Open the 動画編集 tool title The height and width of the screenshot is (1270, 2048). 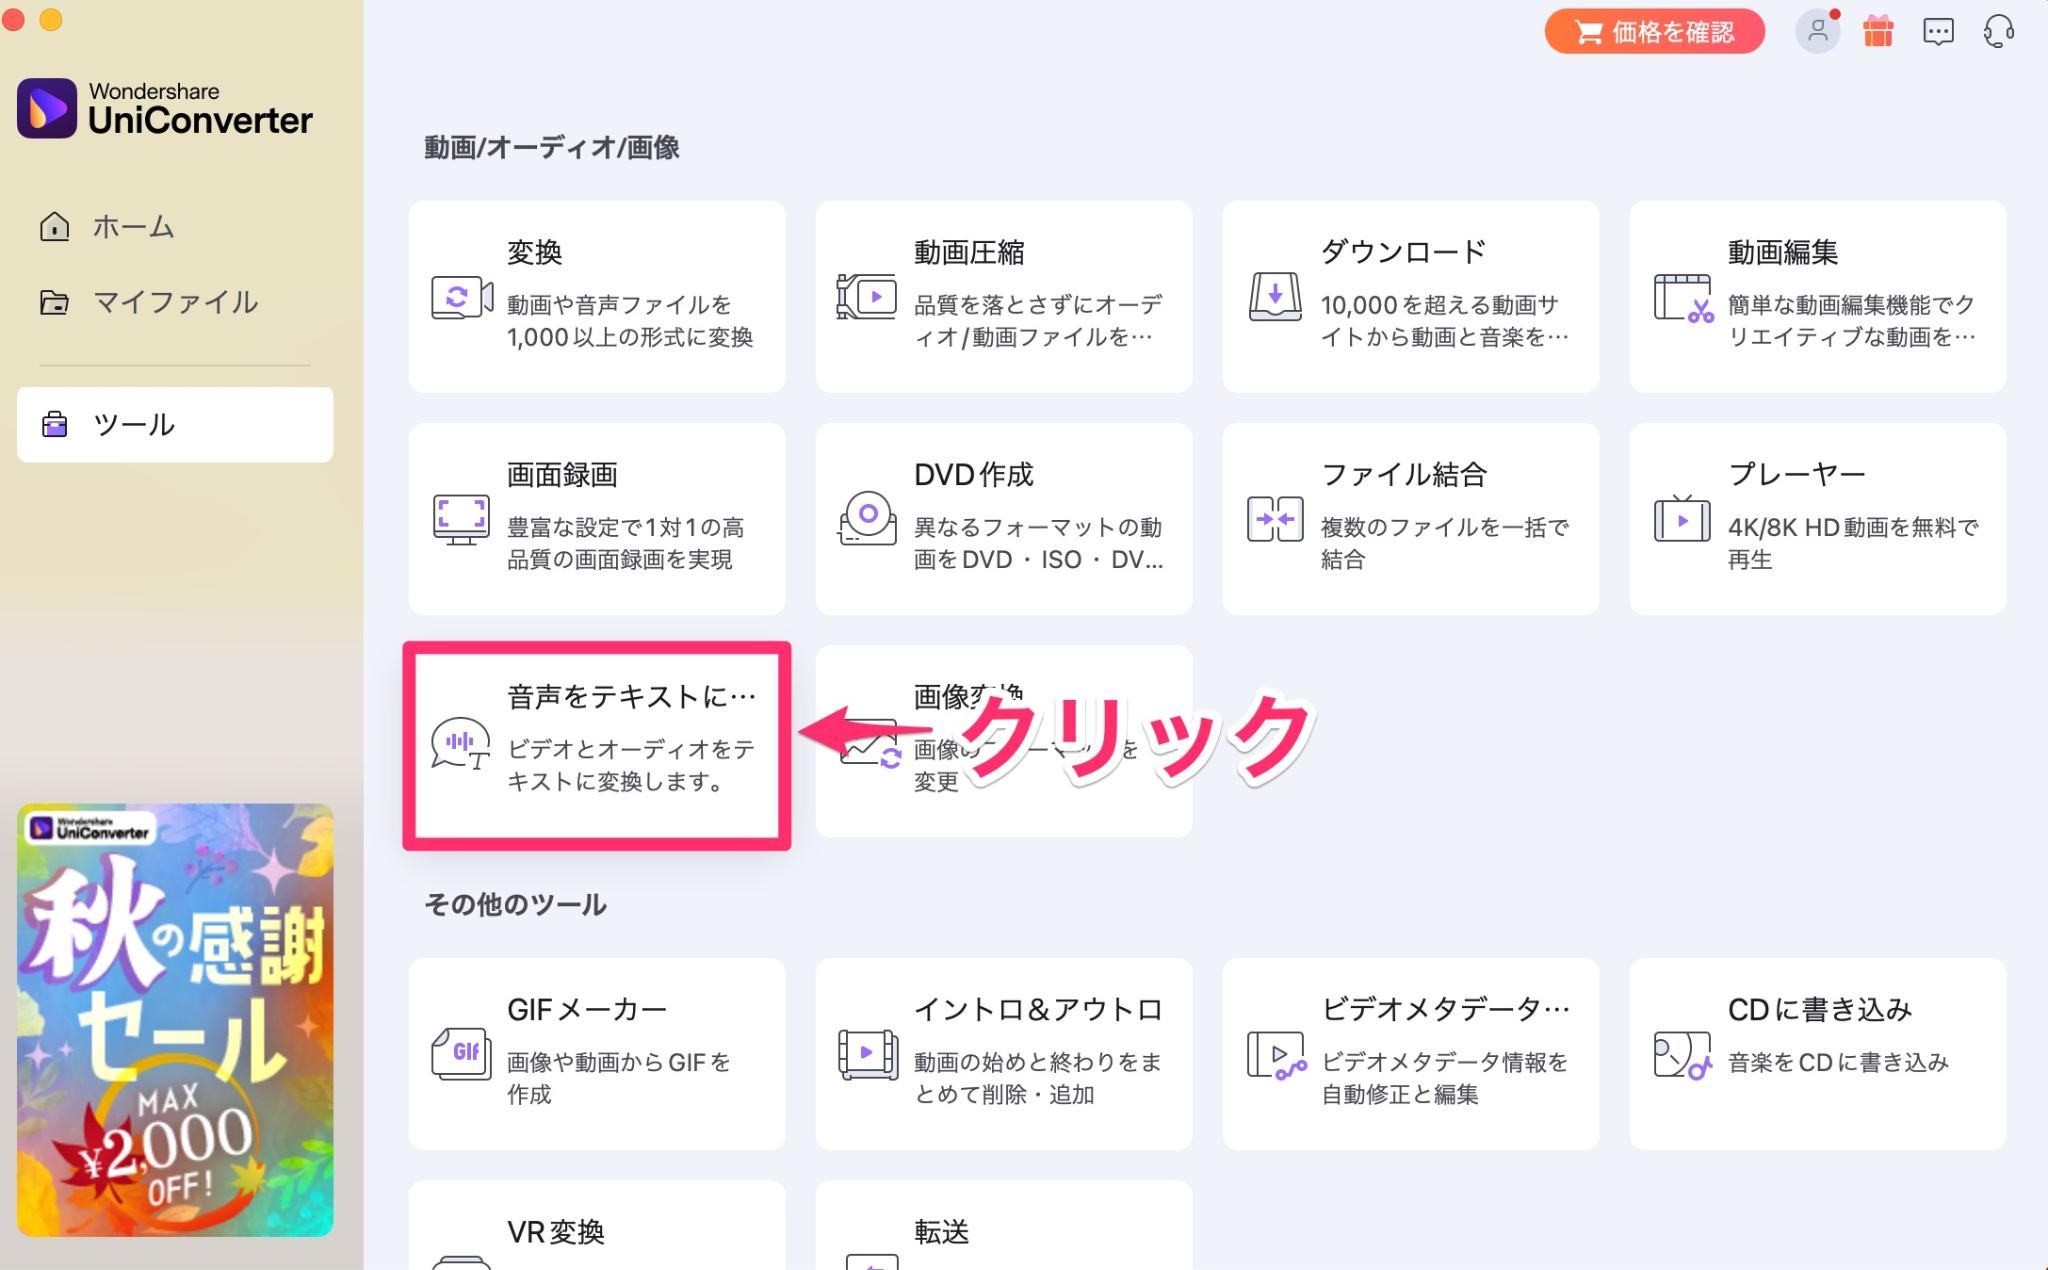[x=1783, y=252]
